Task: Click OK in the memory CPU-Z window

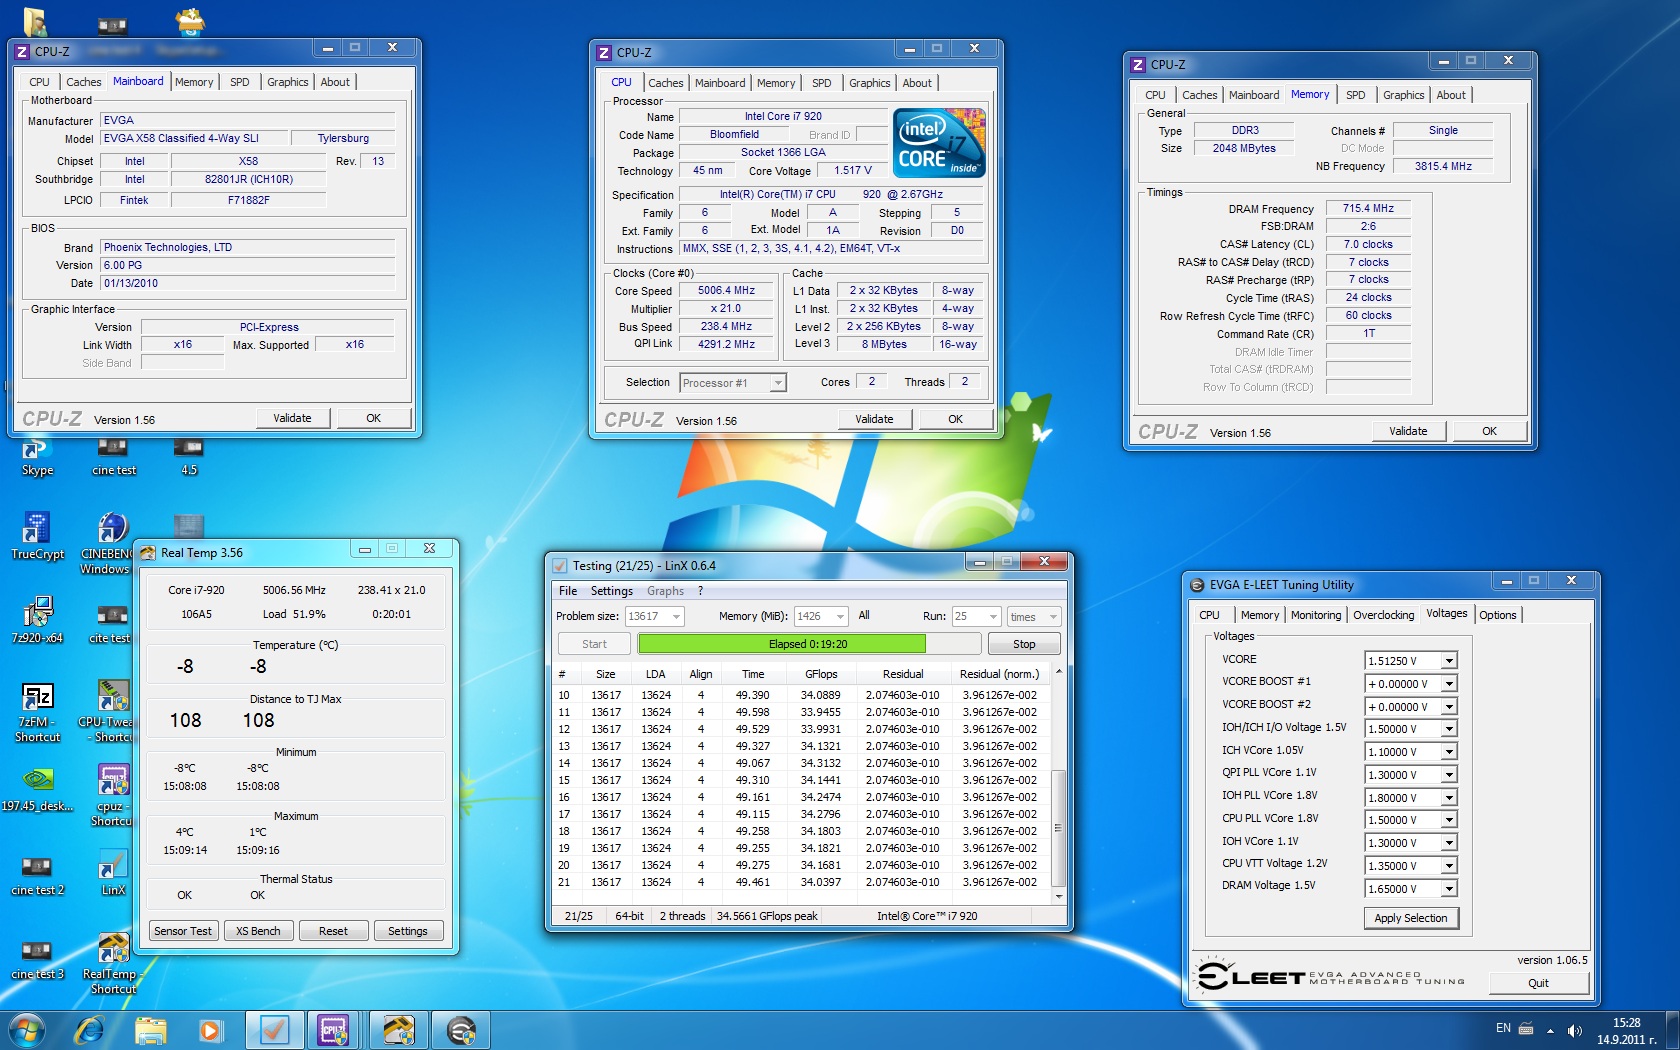Action: 1489,431
